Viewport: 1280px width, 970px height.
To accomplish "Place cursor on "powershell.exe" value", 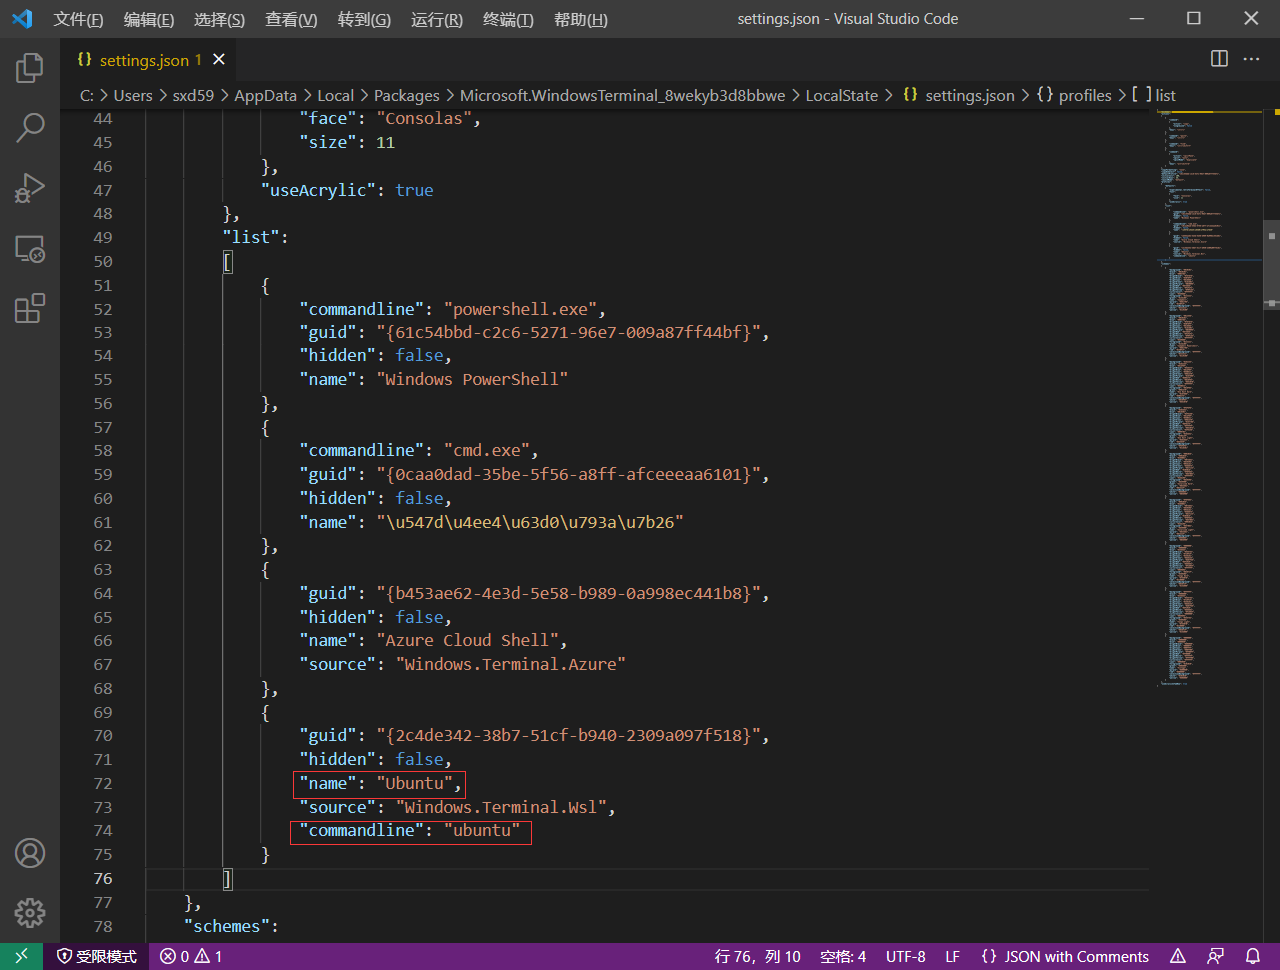I will [520, 309].
